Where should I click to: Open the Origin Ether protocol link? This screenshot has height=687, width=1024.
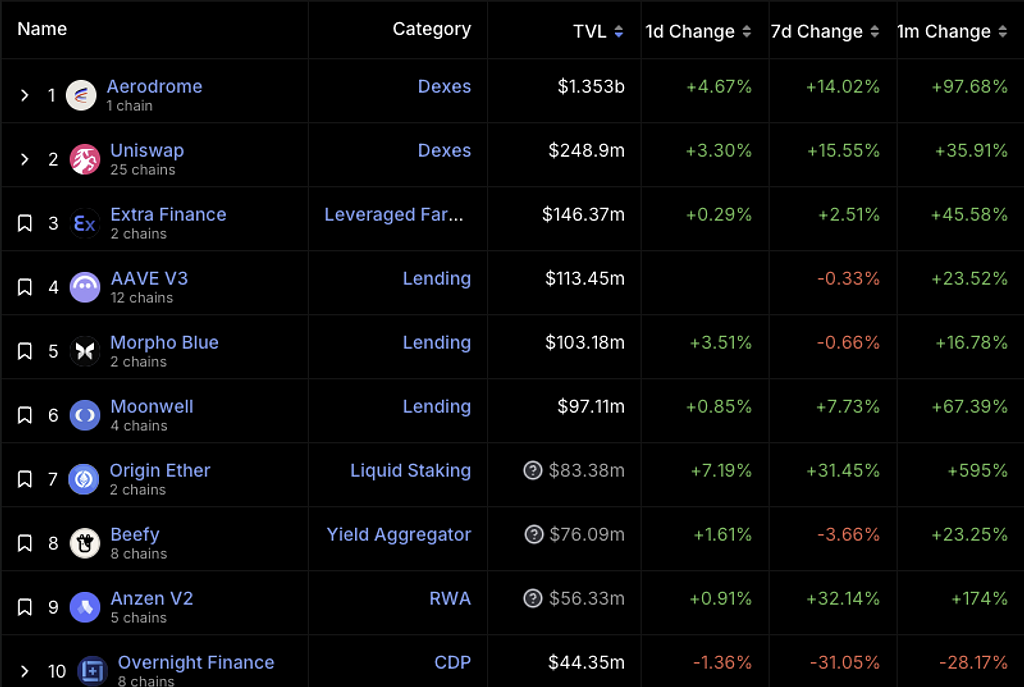click(160, 470)
